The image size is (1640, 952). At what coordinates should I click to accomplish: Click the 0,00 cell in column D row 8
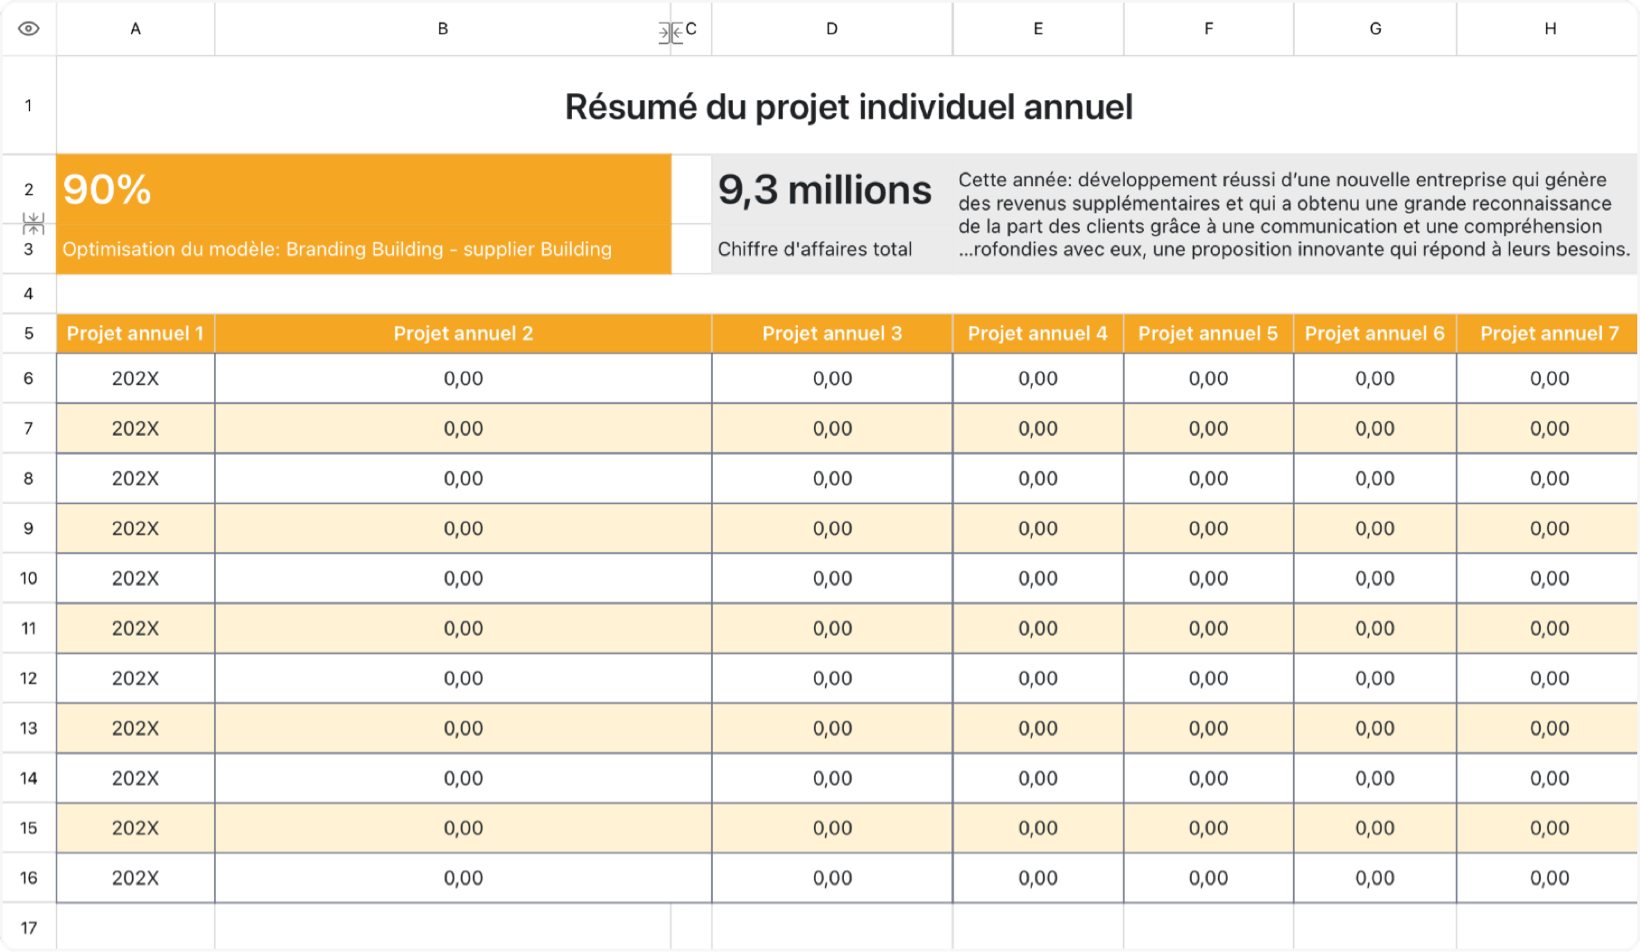tap(832, 479)
